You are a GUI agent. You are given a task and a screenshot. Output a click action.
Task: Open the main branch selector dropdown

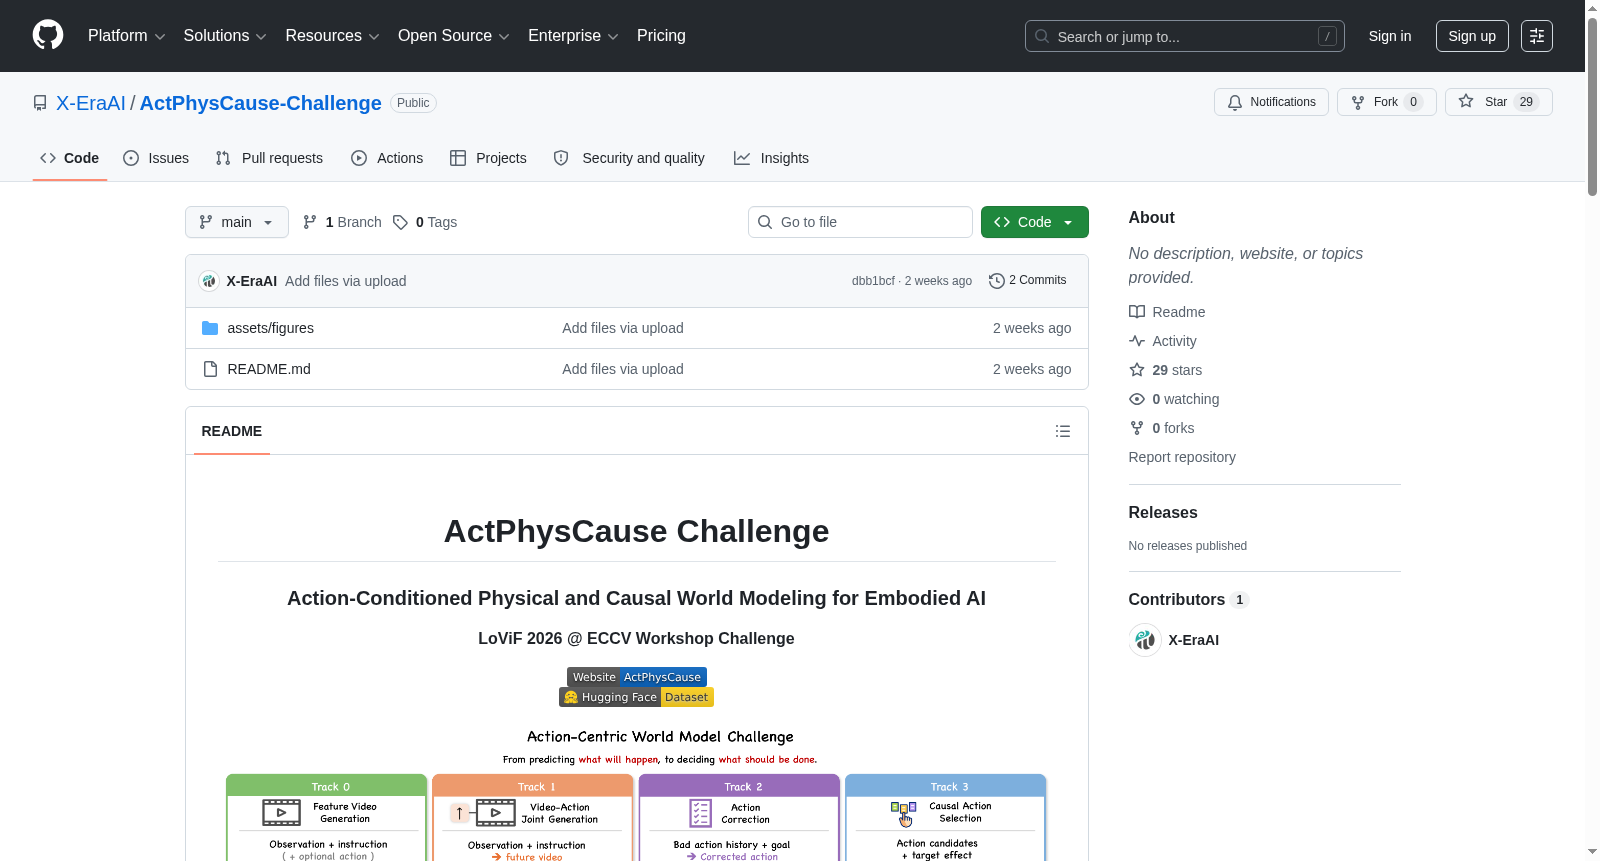(x=237, y=222)
